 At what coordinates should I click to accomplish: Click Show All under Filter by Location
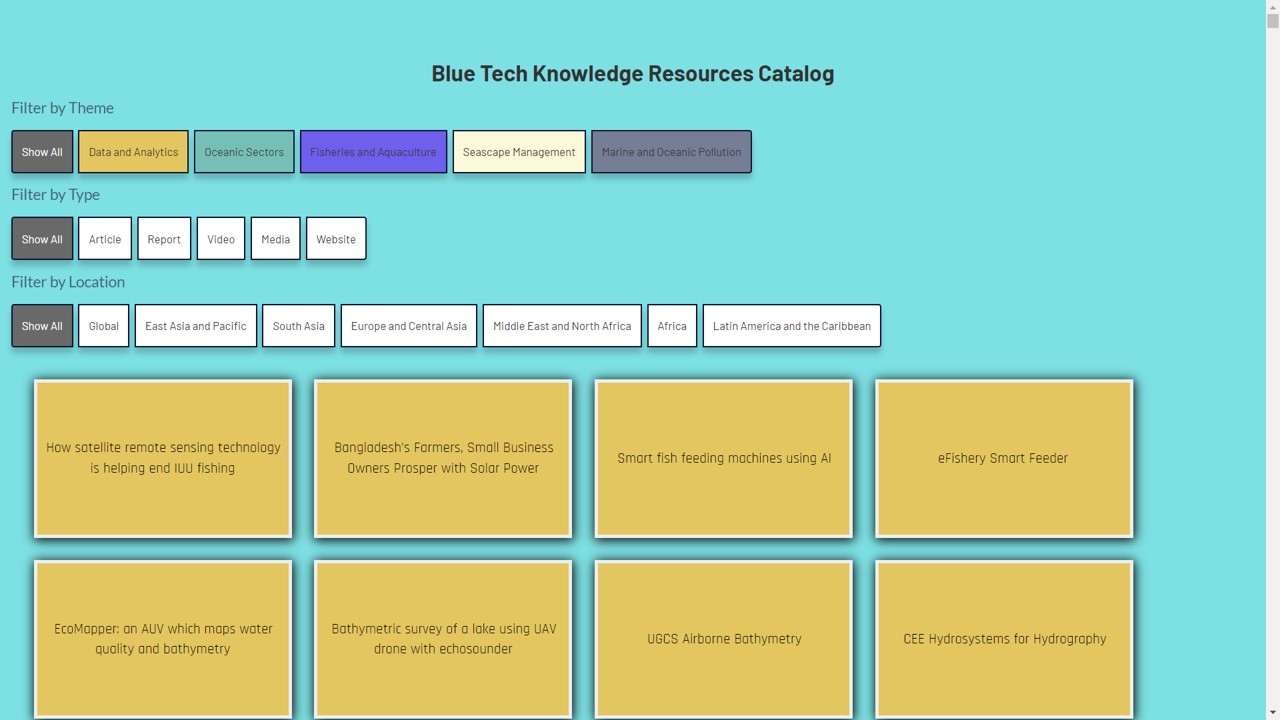[42, 326]
